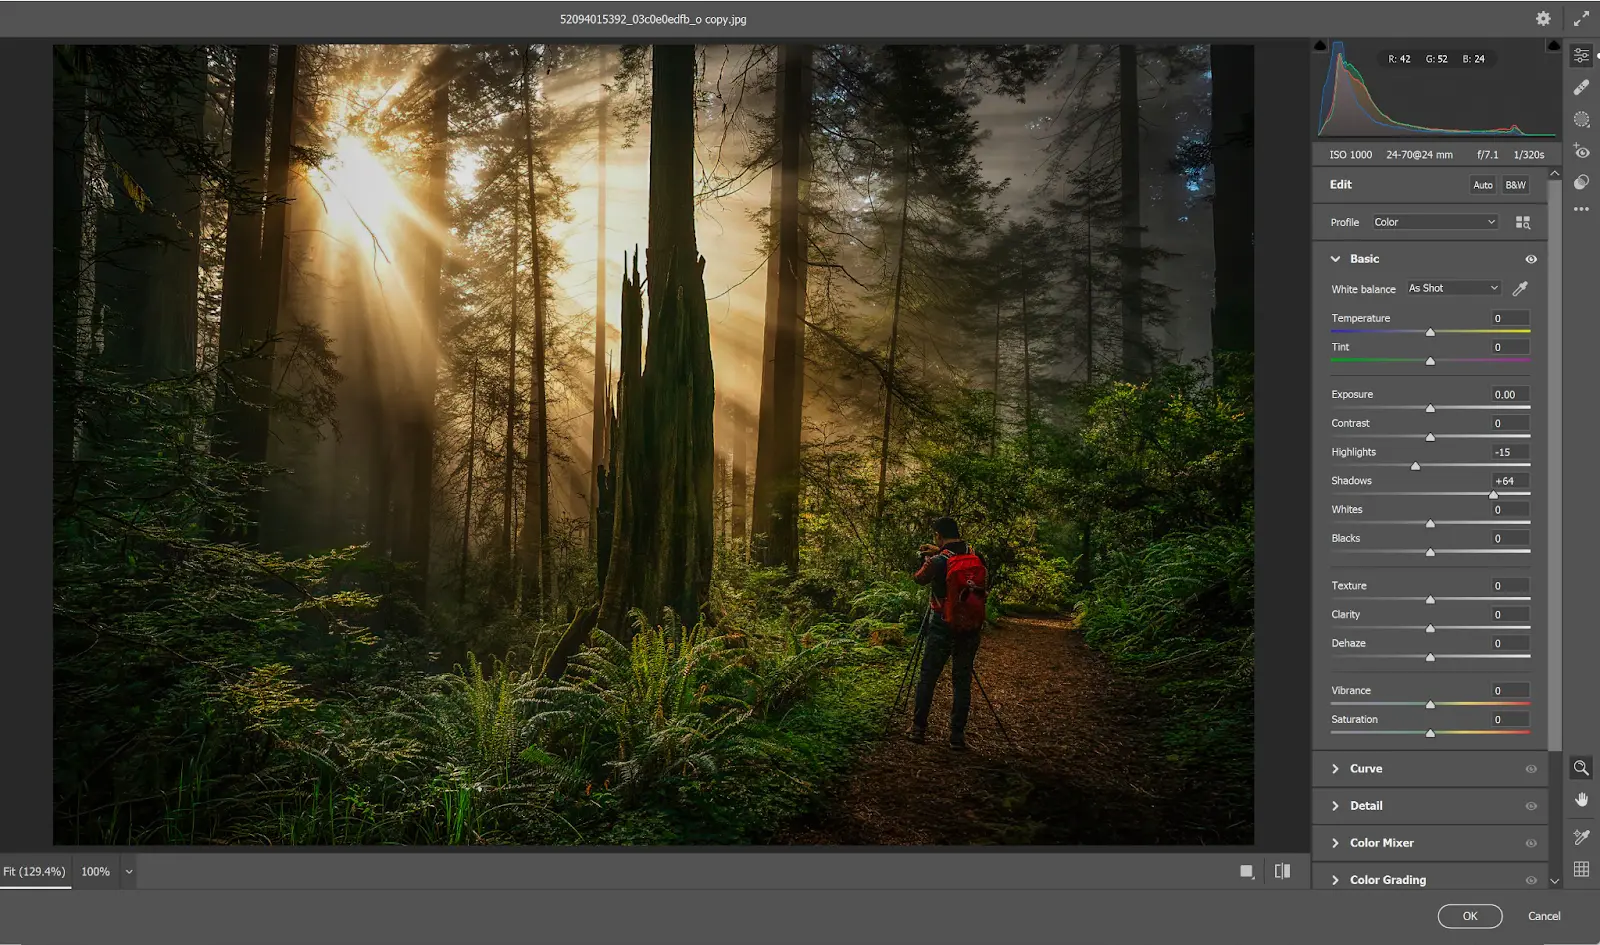Open the zoom level dropdown near 100%
1600x945 pixels.
point(128,871)
